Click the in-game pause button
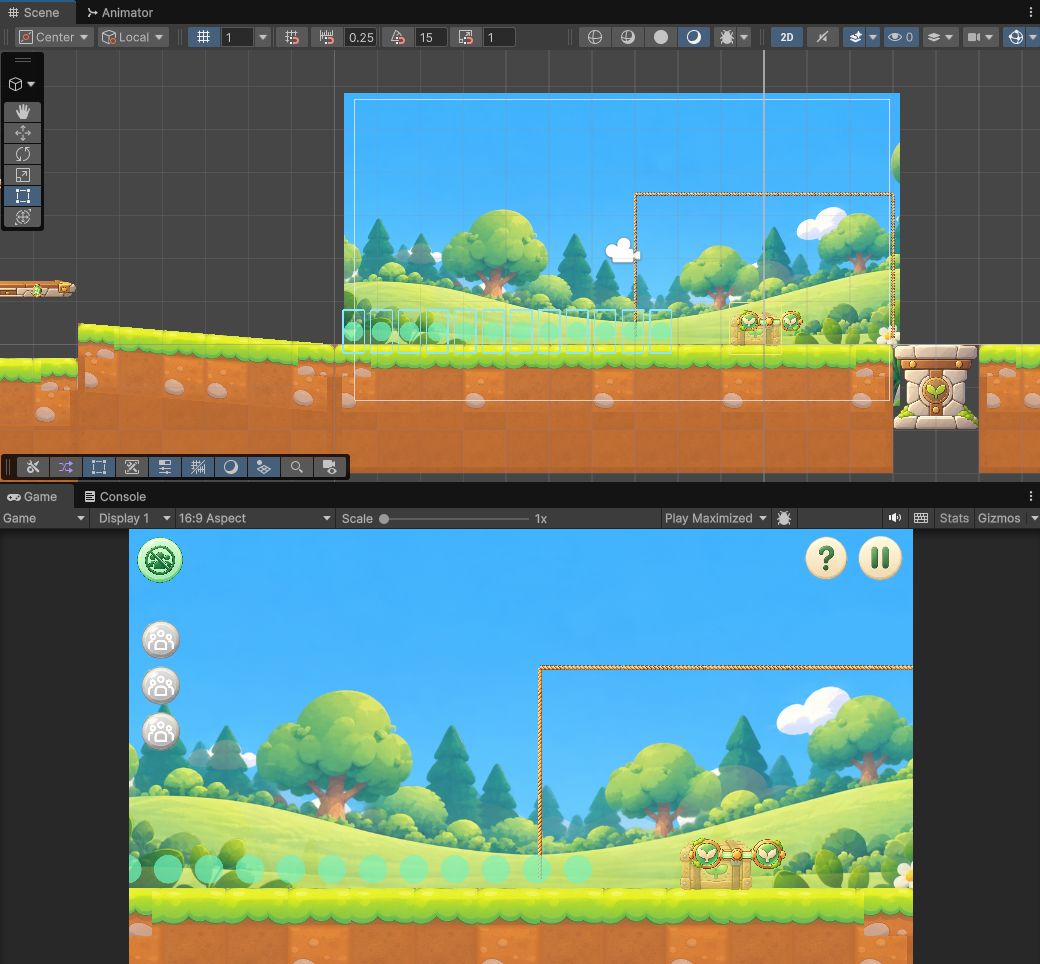 click(879, 558)
